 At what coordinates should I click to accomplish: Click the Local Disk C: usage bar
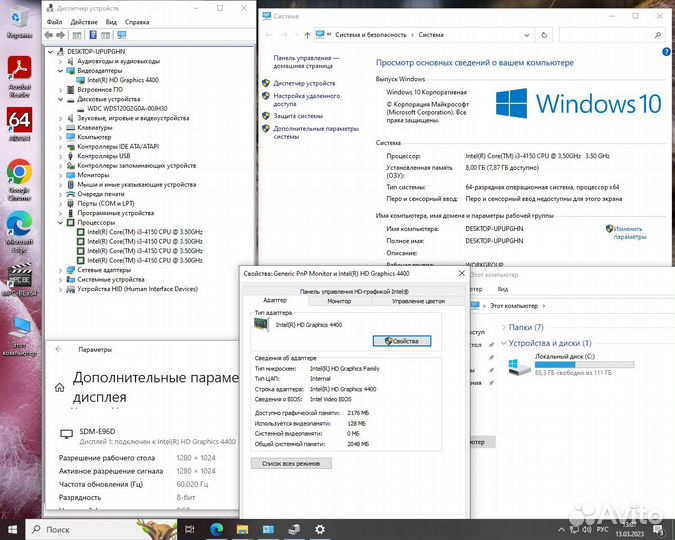(584, 365)
